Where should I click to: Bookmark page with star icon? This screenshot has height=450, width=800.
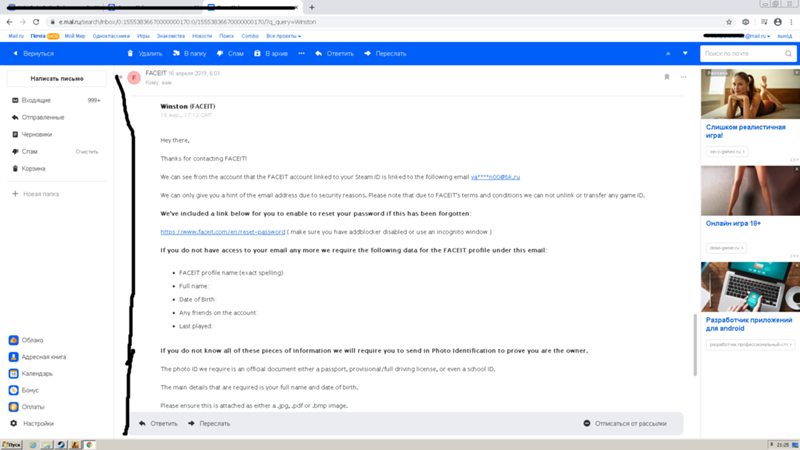[x=729, y=22]
